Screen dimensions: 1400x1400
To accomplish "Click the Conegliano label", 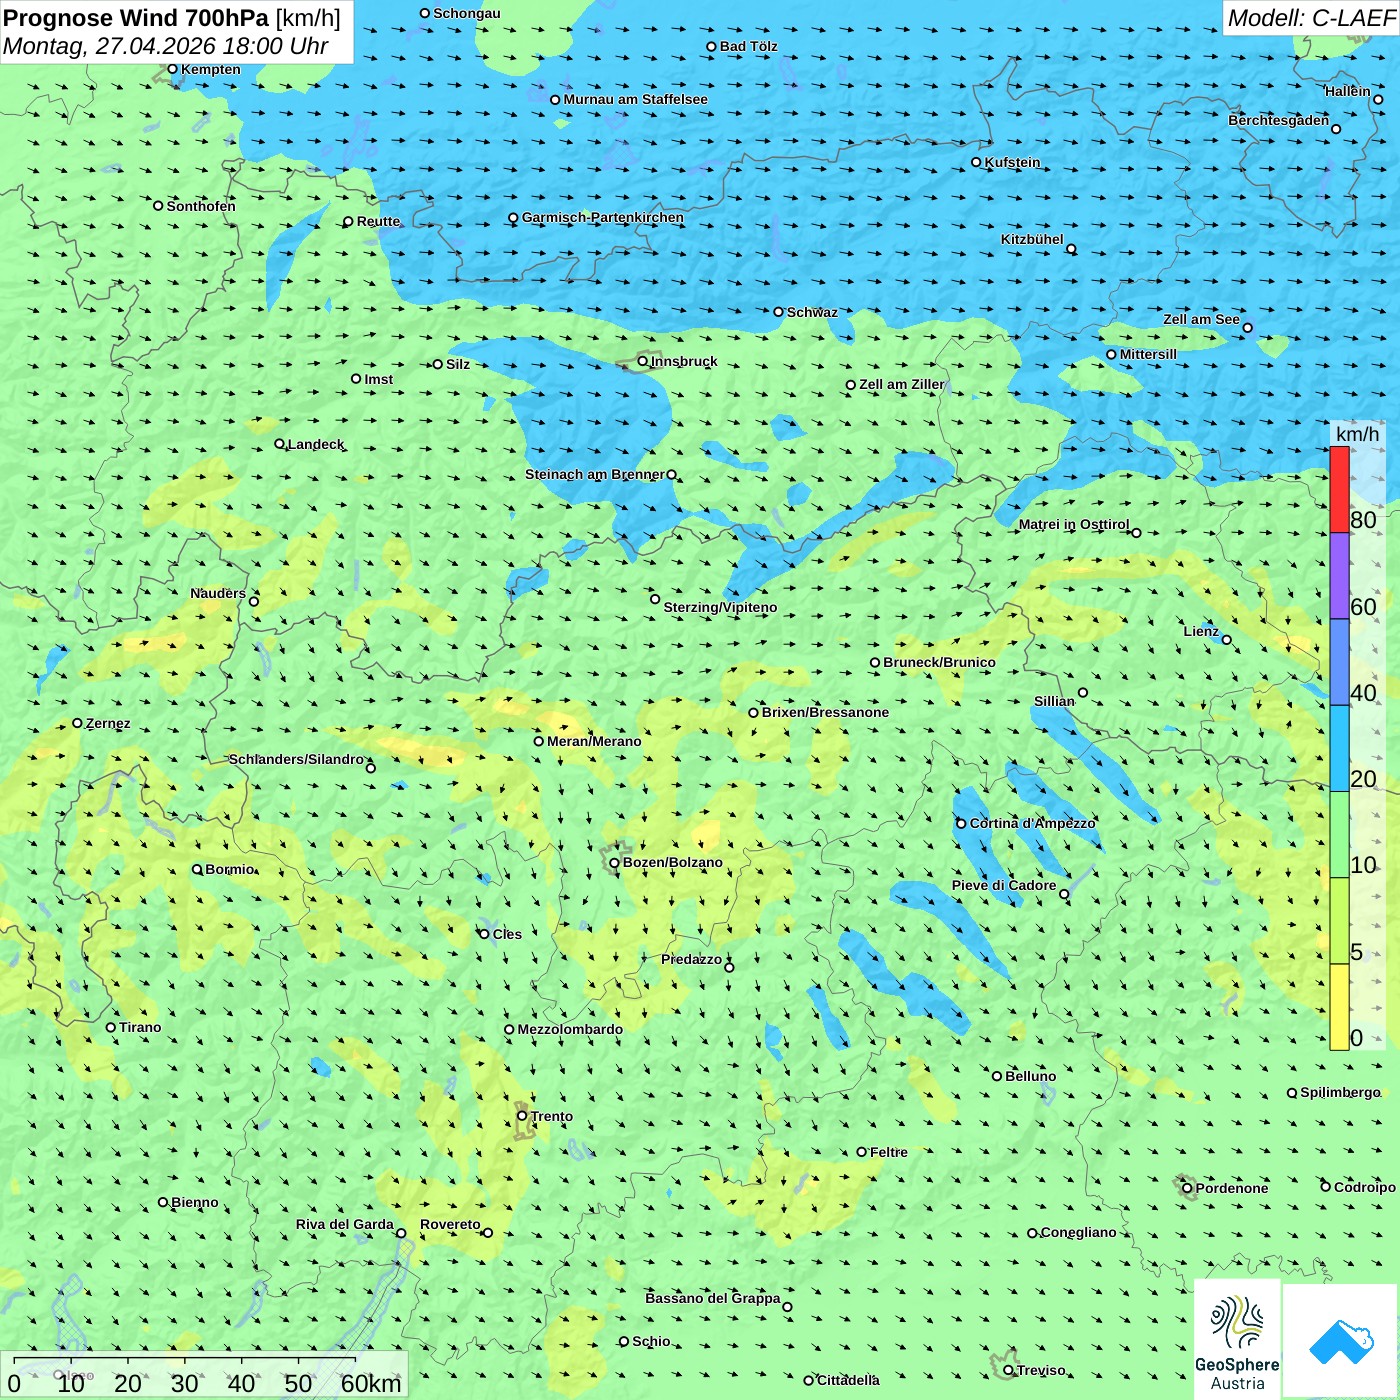I will click(x=1078, y=1232).
